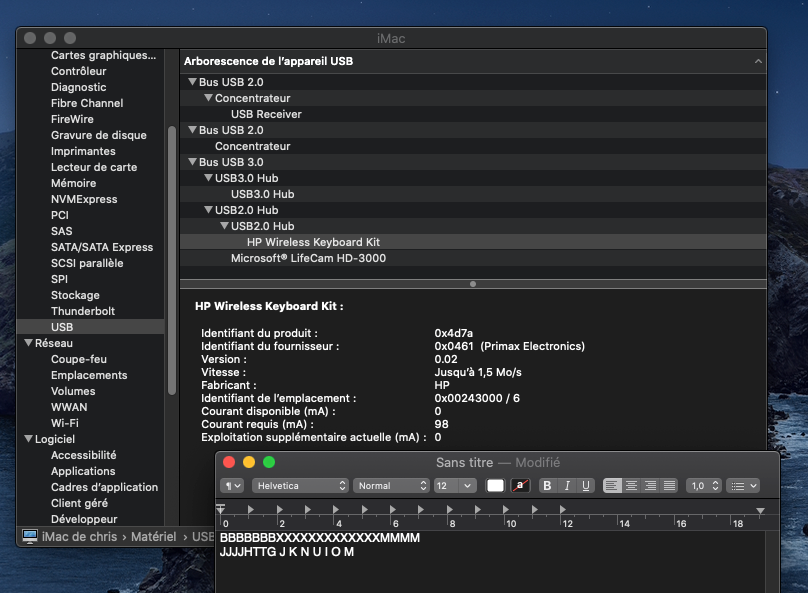Open Lecteur de carte in sidebar
This screenshot has height=593, width=808.
pyautogui.click(x=94, y=167)
